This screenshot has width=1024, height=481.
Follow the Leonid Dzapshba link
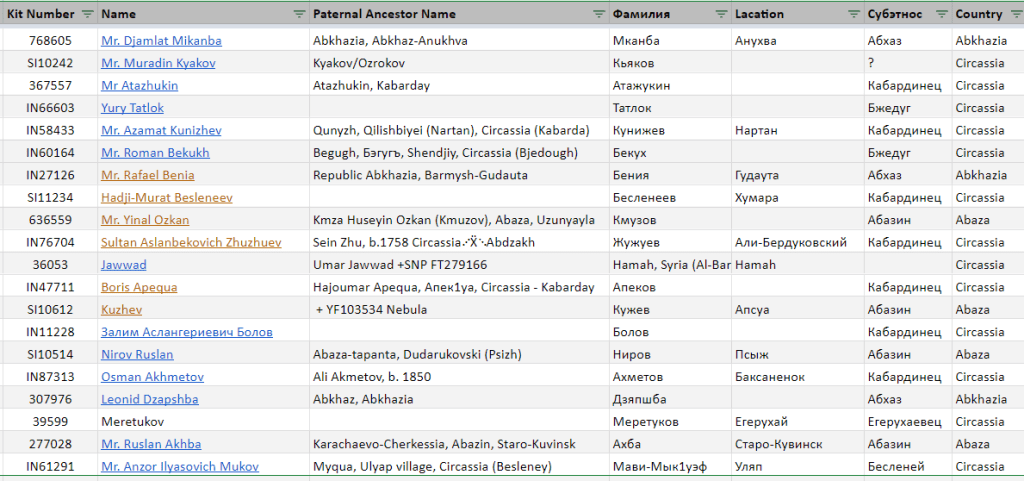coord(149,400)
